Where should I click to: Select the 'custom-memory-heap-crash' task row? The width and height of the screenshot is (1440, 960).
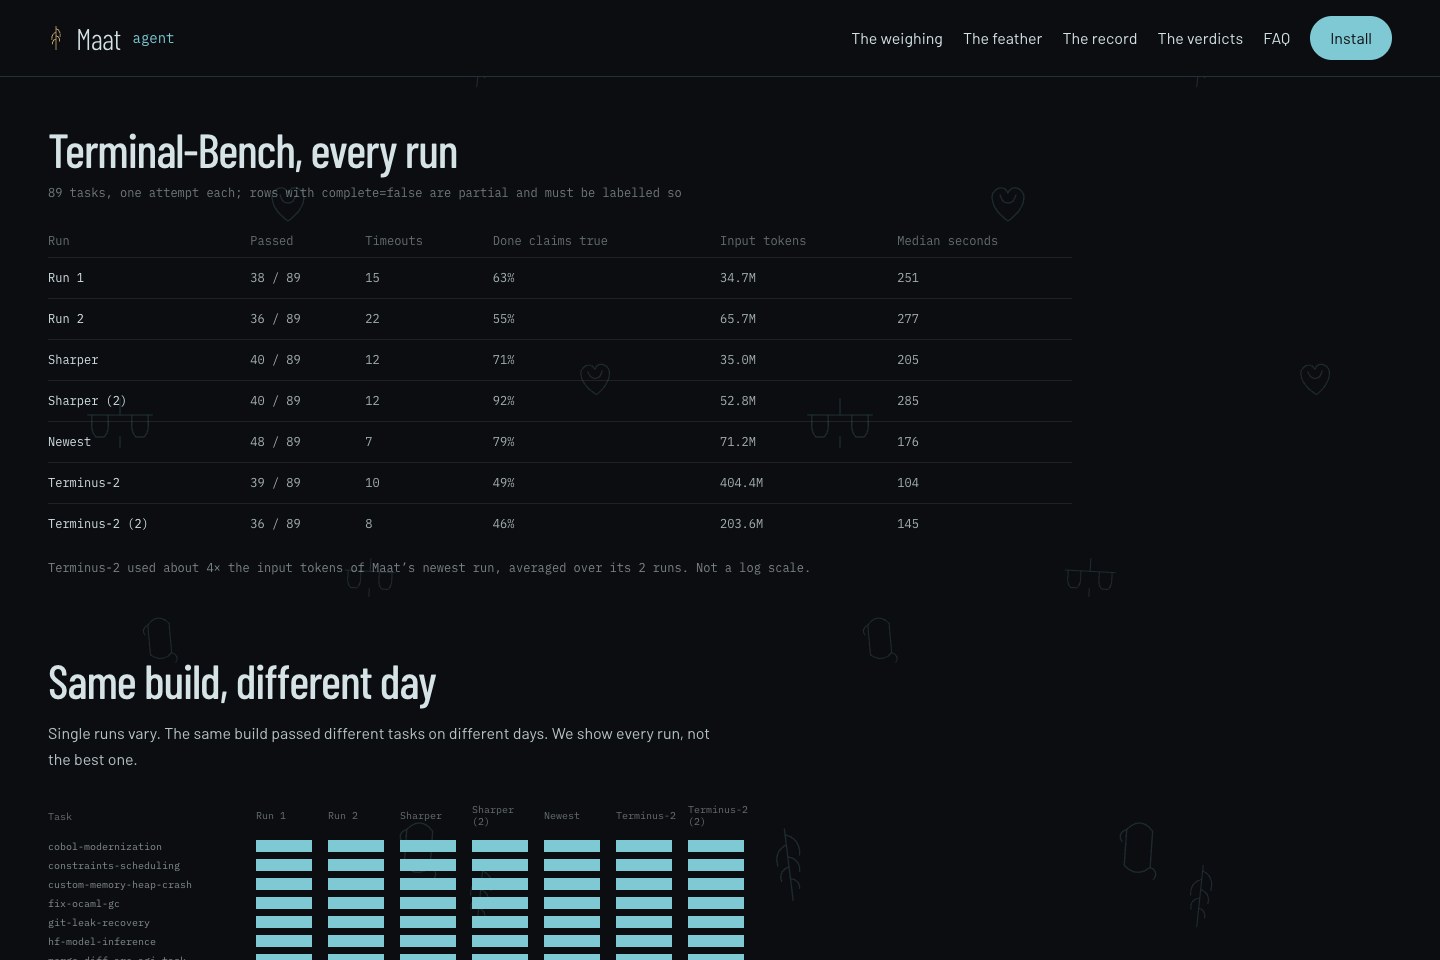coord(120,885)
